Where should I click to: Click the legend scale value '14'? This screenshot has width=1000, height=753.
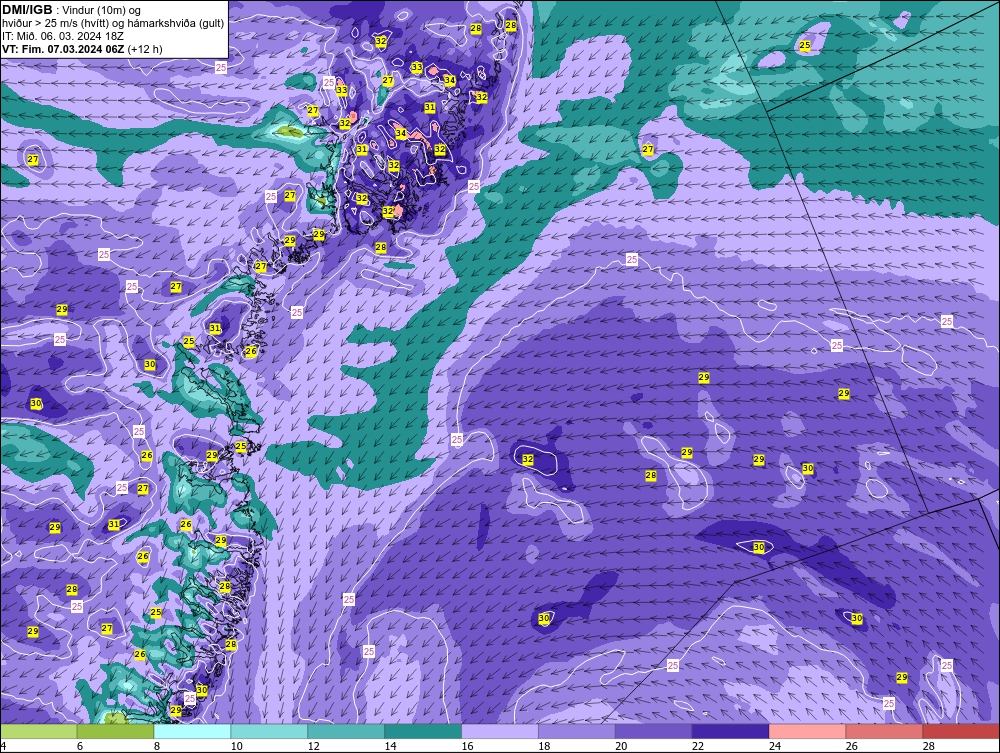[x=390, y=746]
